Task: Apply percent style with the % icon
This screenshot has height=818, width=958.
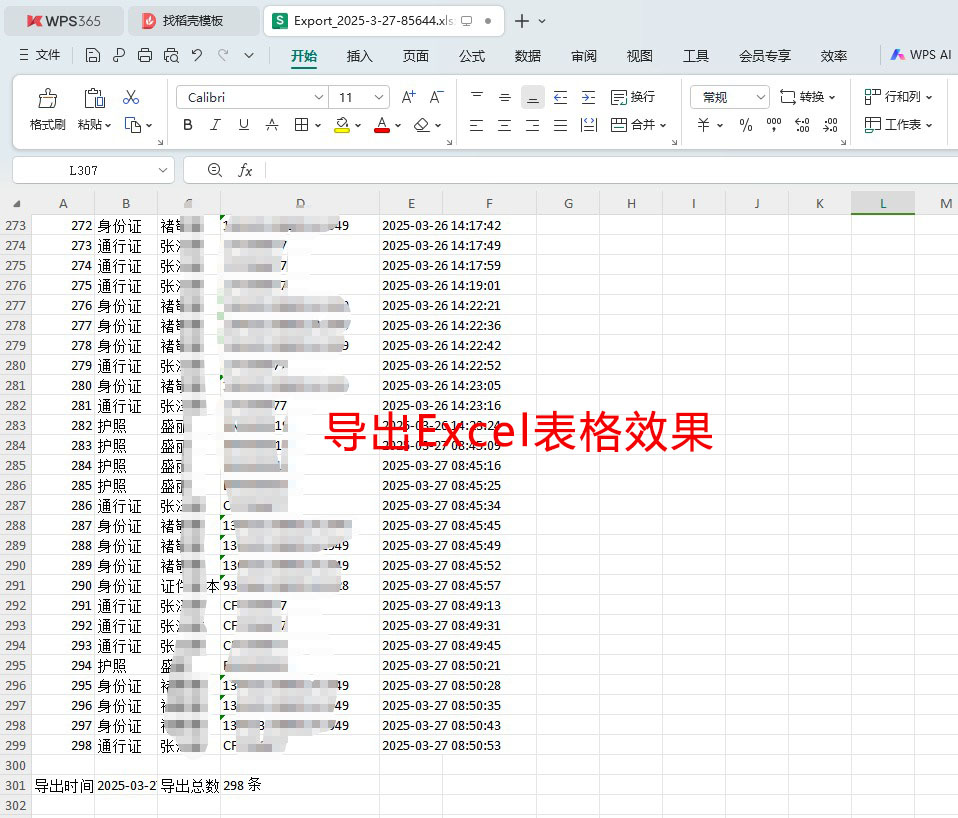Action: (x=746, y=122)
